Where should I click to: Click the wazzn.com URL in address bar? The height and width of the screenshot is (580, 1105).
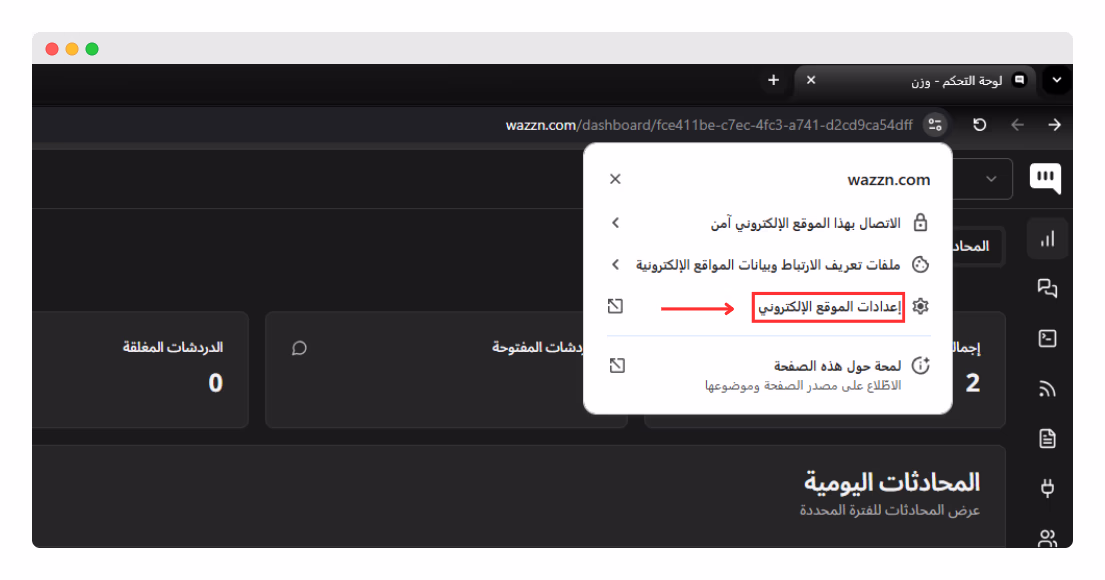tap(709, 125)
